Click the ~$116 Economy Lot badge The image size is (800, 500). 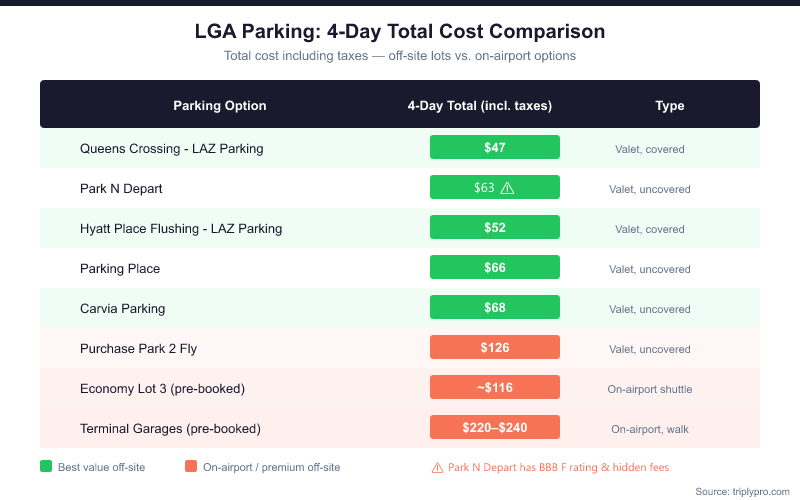495,388
